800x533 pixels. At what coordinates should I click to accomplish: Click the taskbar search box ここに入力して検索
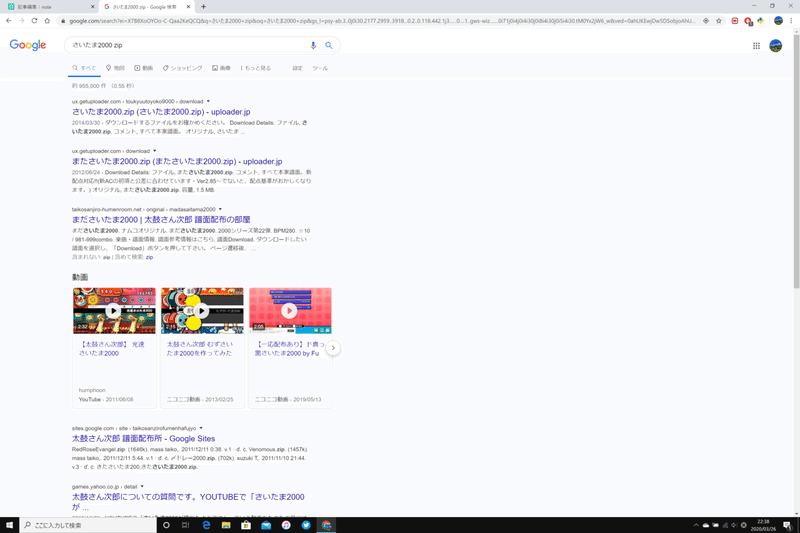(88, 525)
